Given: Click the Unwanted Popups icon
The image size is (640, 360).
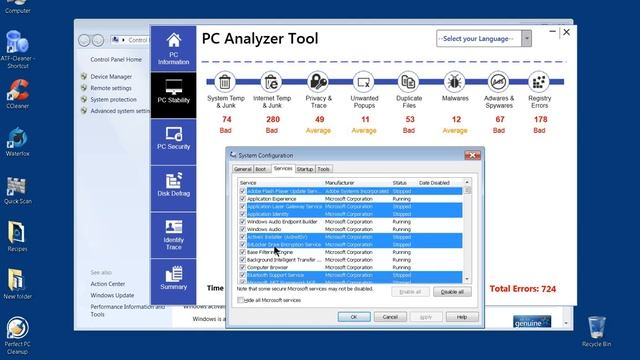Looking at the screenshot, I should (x=364, y=82).
